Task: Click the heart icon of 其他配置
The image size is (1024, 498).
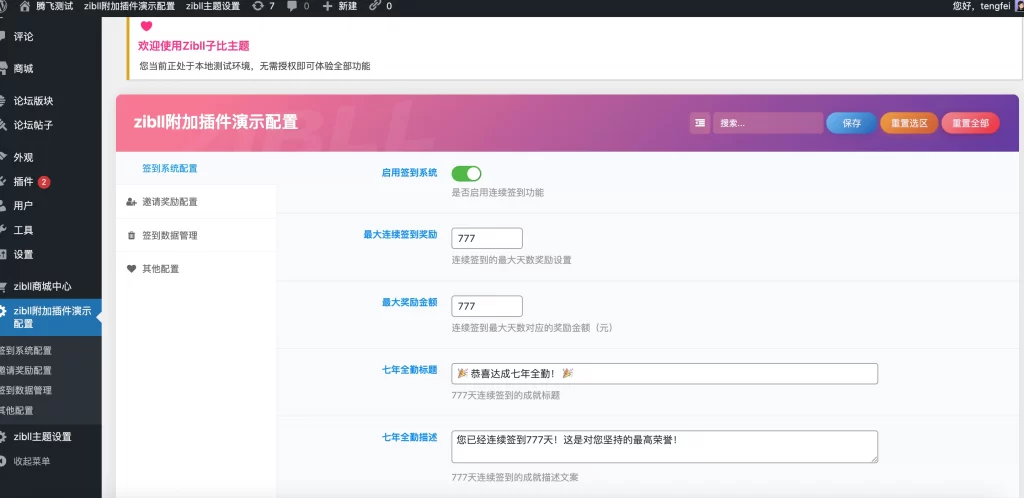Action: tap(131, 269)
